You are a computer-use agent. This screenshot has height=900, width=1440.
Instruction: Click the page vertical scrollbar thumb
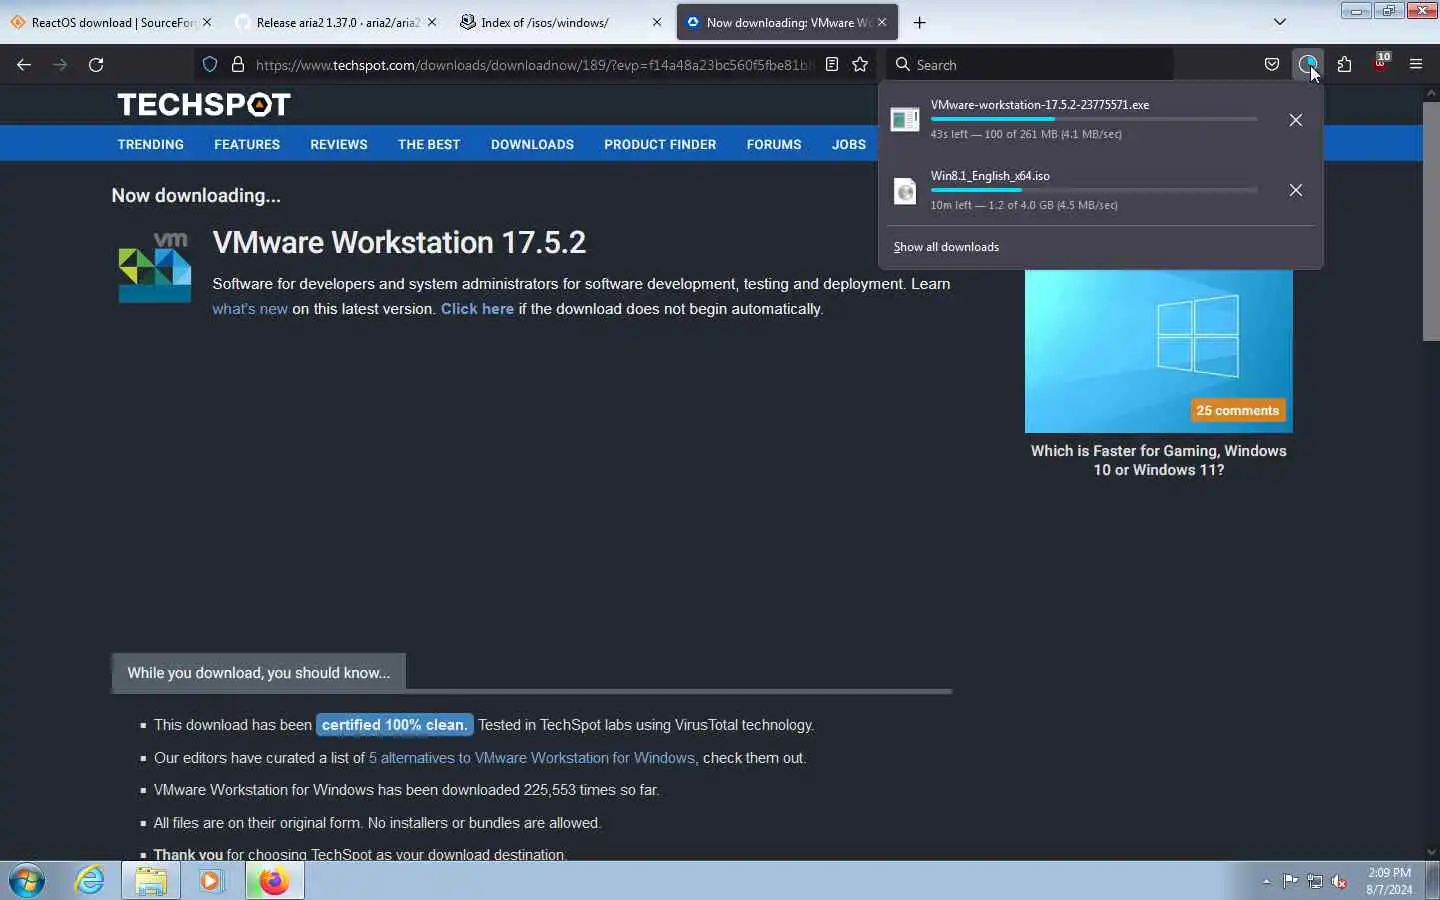click(x=1431, y=220)
